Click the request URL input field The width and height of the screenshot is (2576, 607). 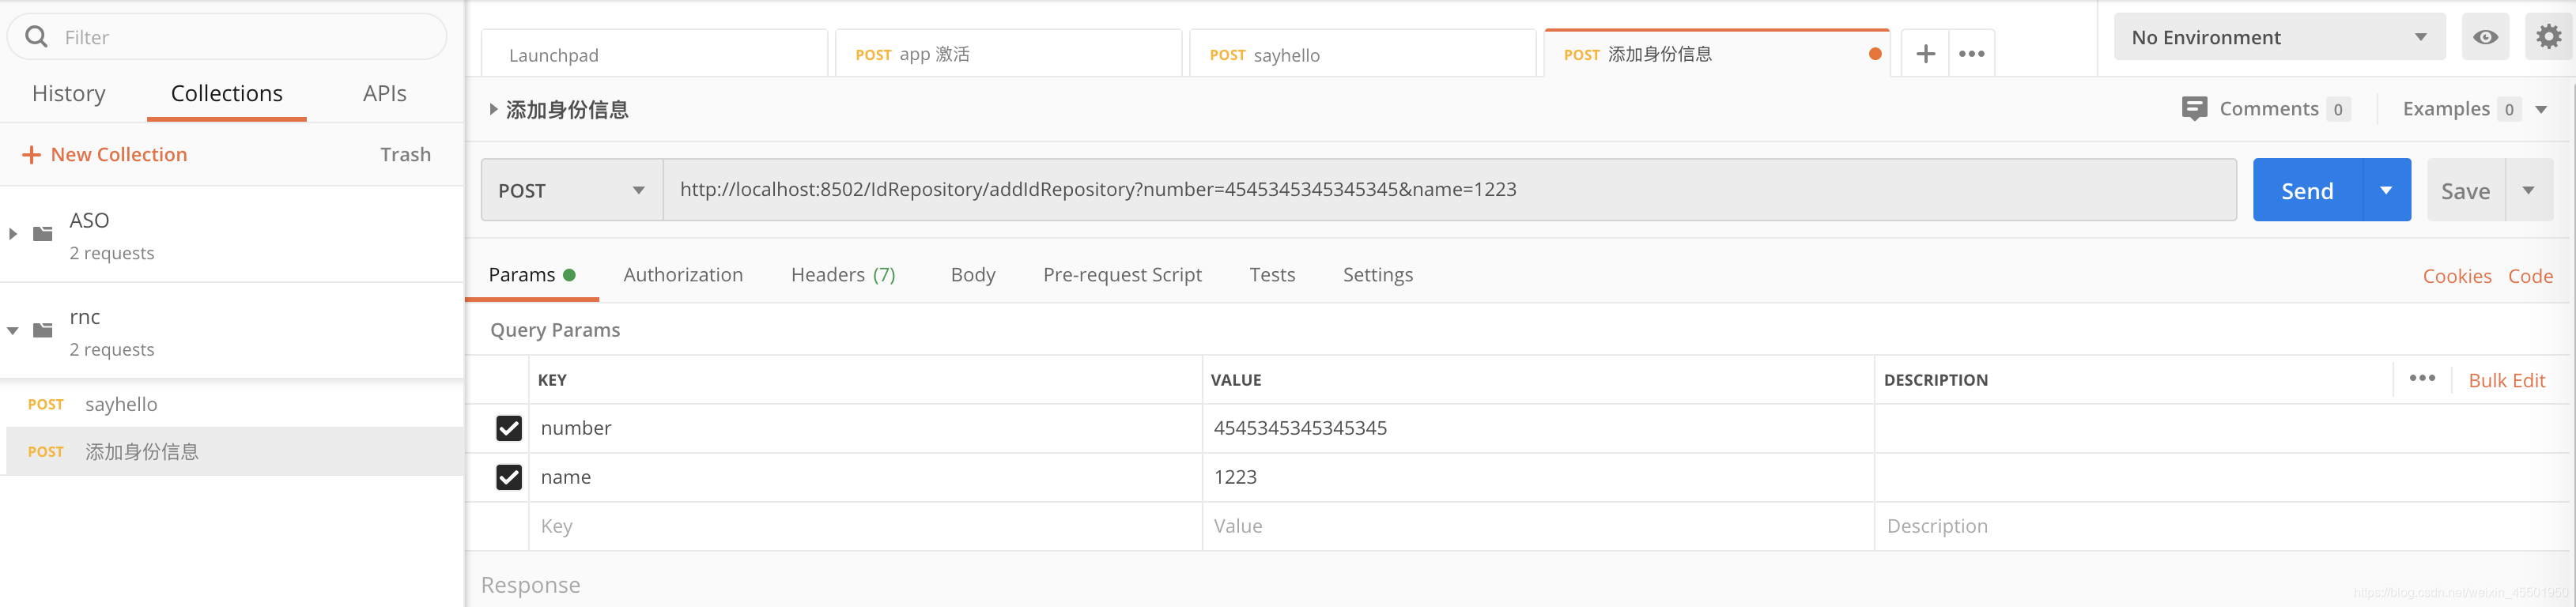click(x=1449, y=190)
